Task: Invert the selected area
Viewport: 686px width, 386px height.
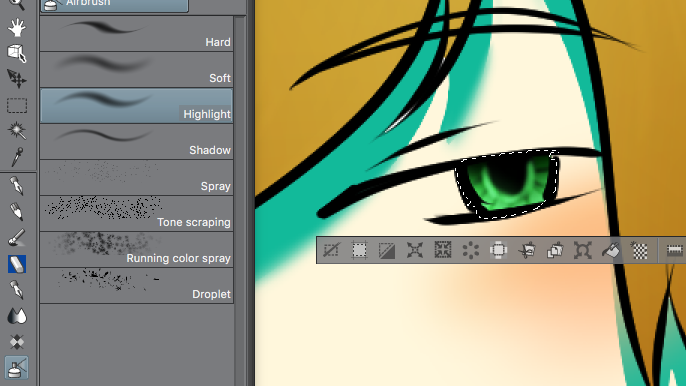Action: 387,250
